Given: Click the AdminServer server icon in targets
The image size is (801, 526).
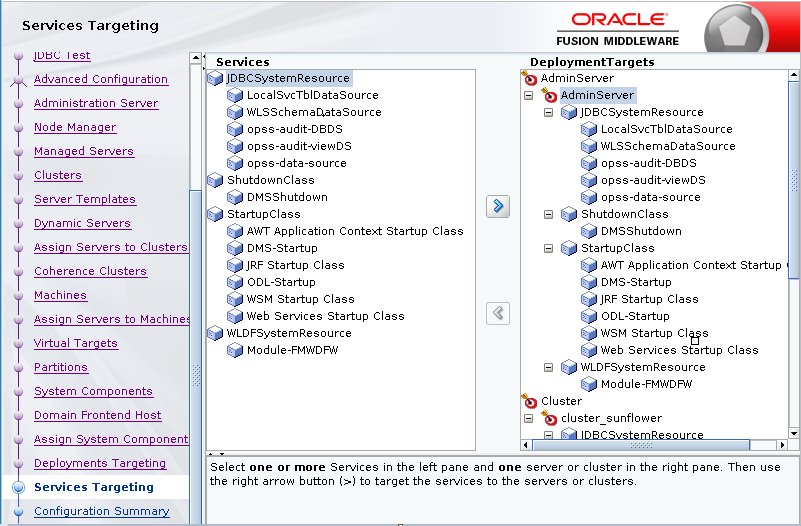Looking at the screenshot, I should tap(549, 95).
